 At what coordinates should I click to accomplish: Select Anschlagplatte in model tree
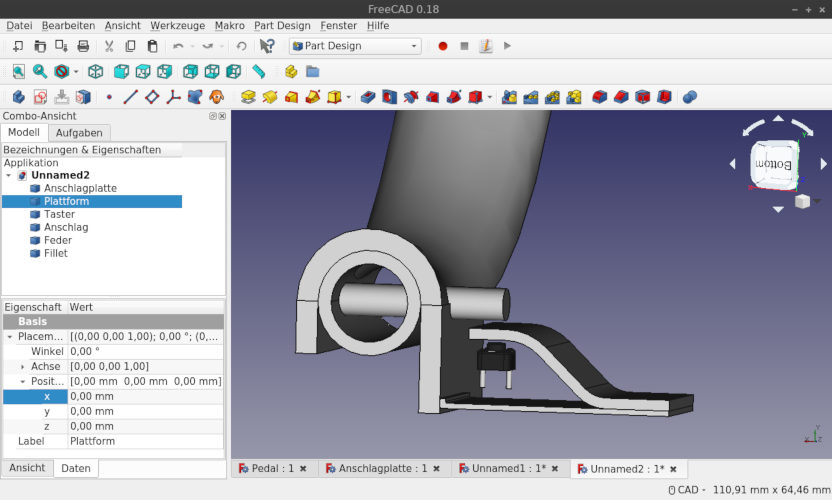click(x=80, y=188)
